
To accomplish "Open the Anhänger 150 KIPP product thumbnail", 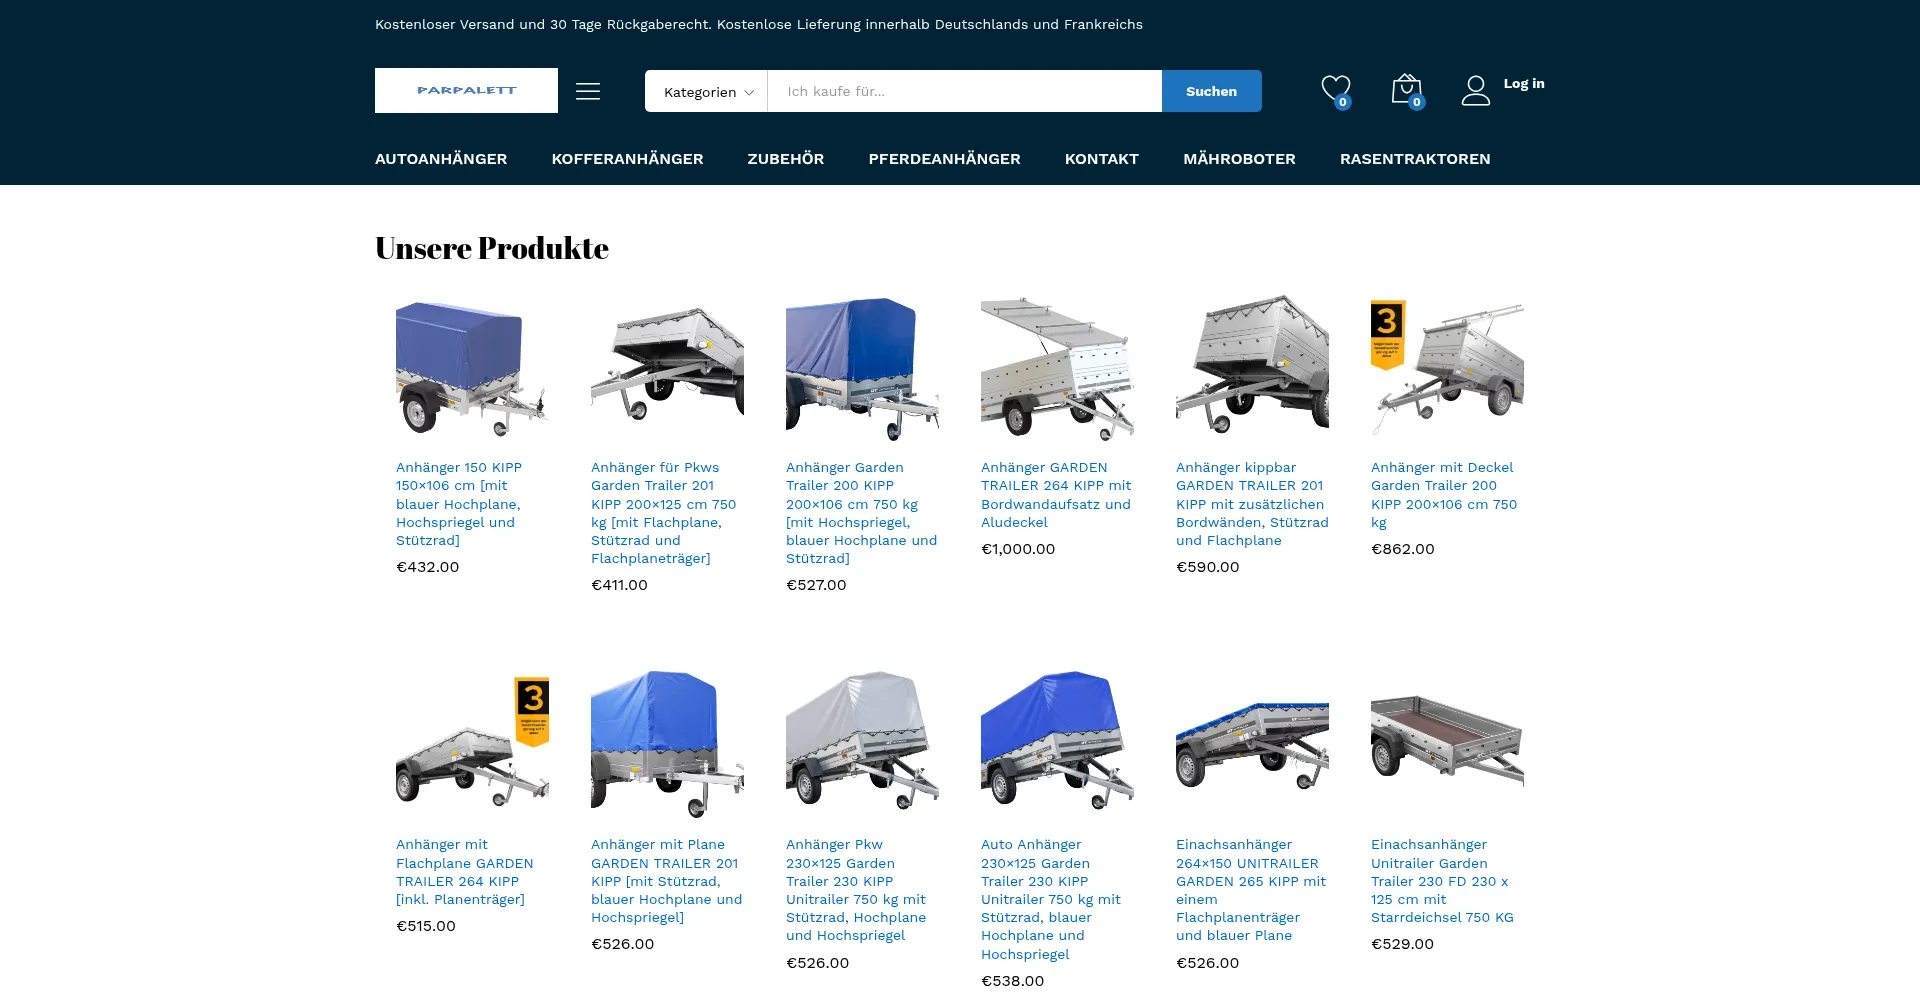I will coord(472,368).
